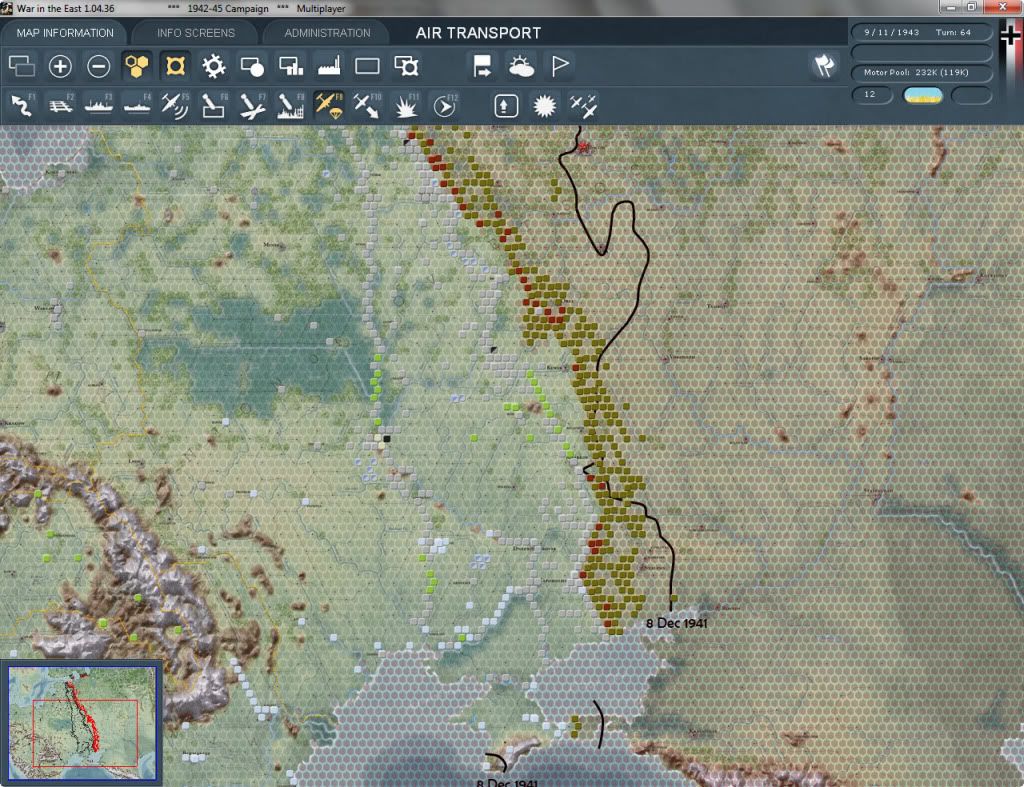This screenshot has width=1024, height=787.
Task: Click the empty rectangle counter icon
Action: [x=367, y=66]
